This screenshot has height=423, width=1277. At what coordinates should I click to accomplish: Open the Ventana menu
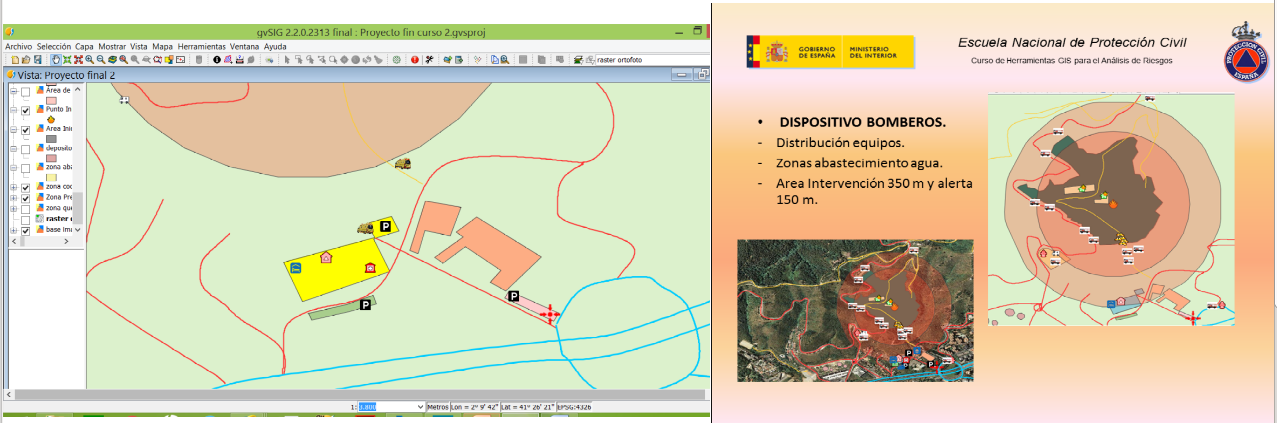point(244,46)
